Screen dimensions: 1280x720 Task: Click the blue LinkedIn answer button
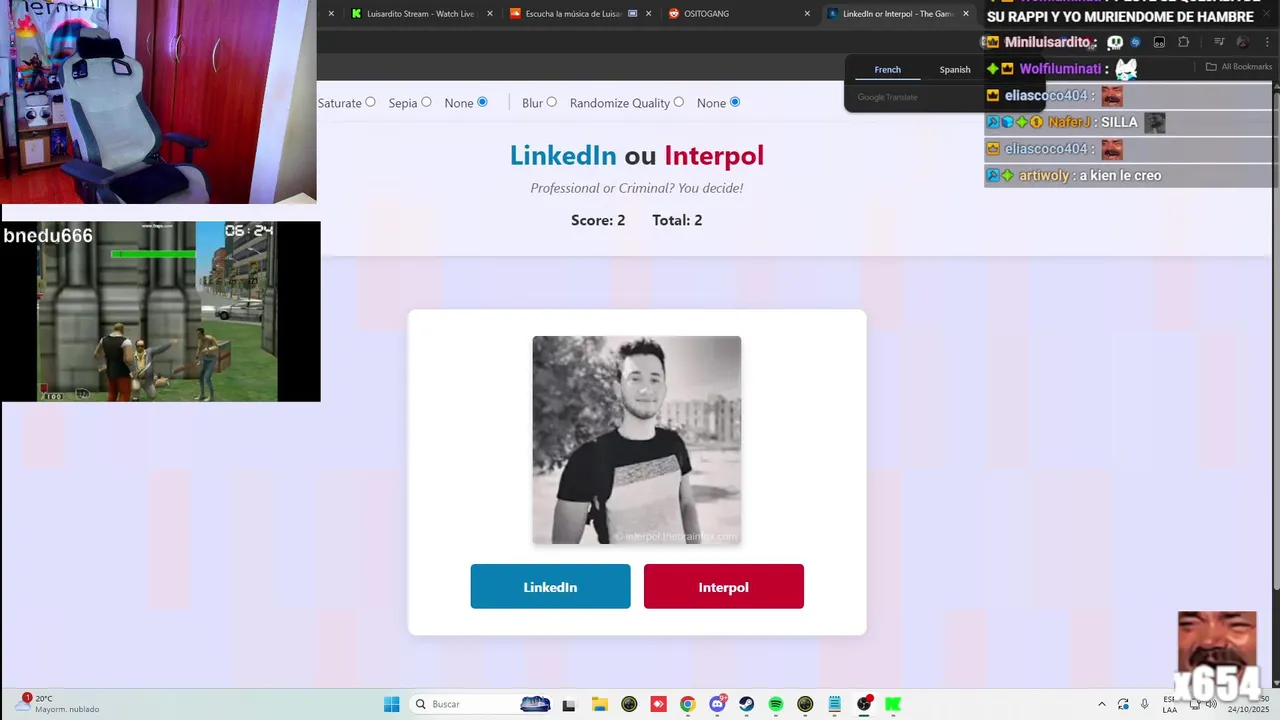tap(550, 587)
